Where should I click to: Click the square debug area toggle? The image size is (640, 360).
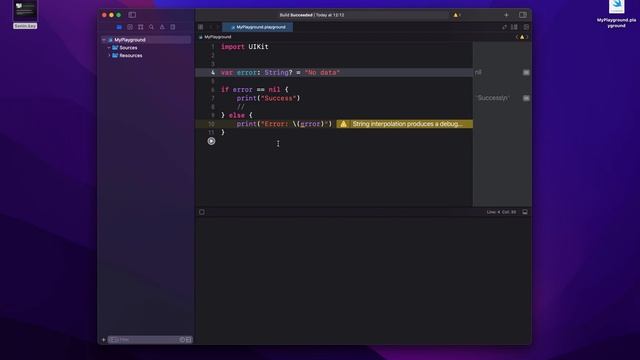pyautogui.click(x=202, y=212)
